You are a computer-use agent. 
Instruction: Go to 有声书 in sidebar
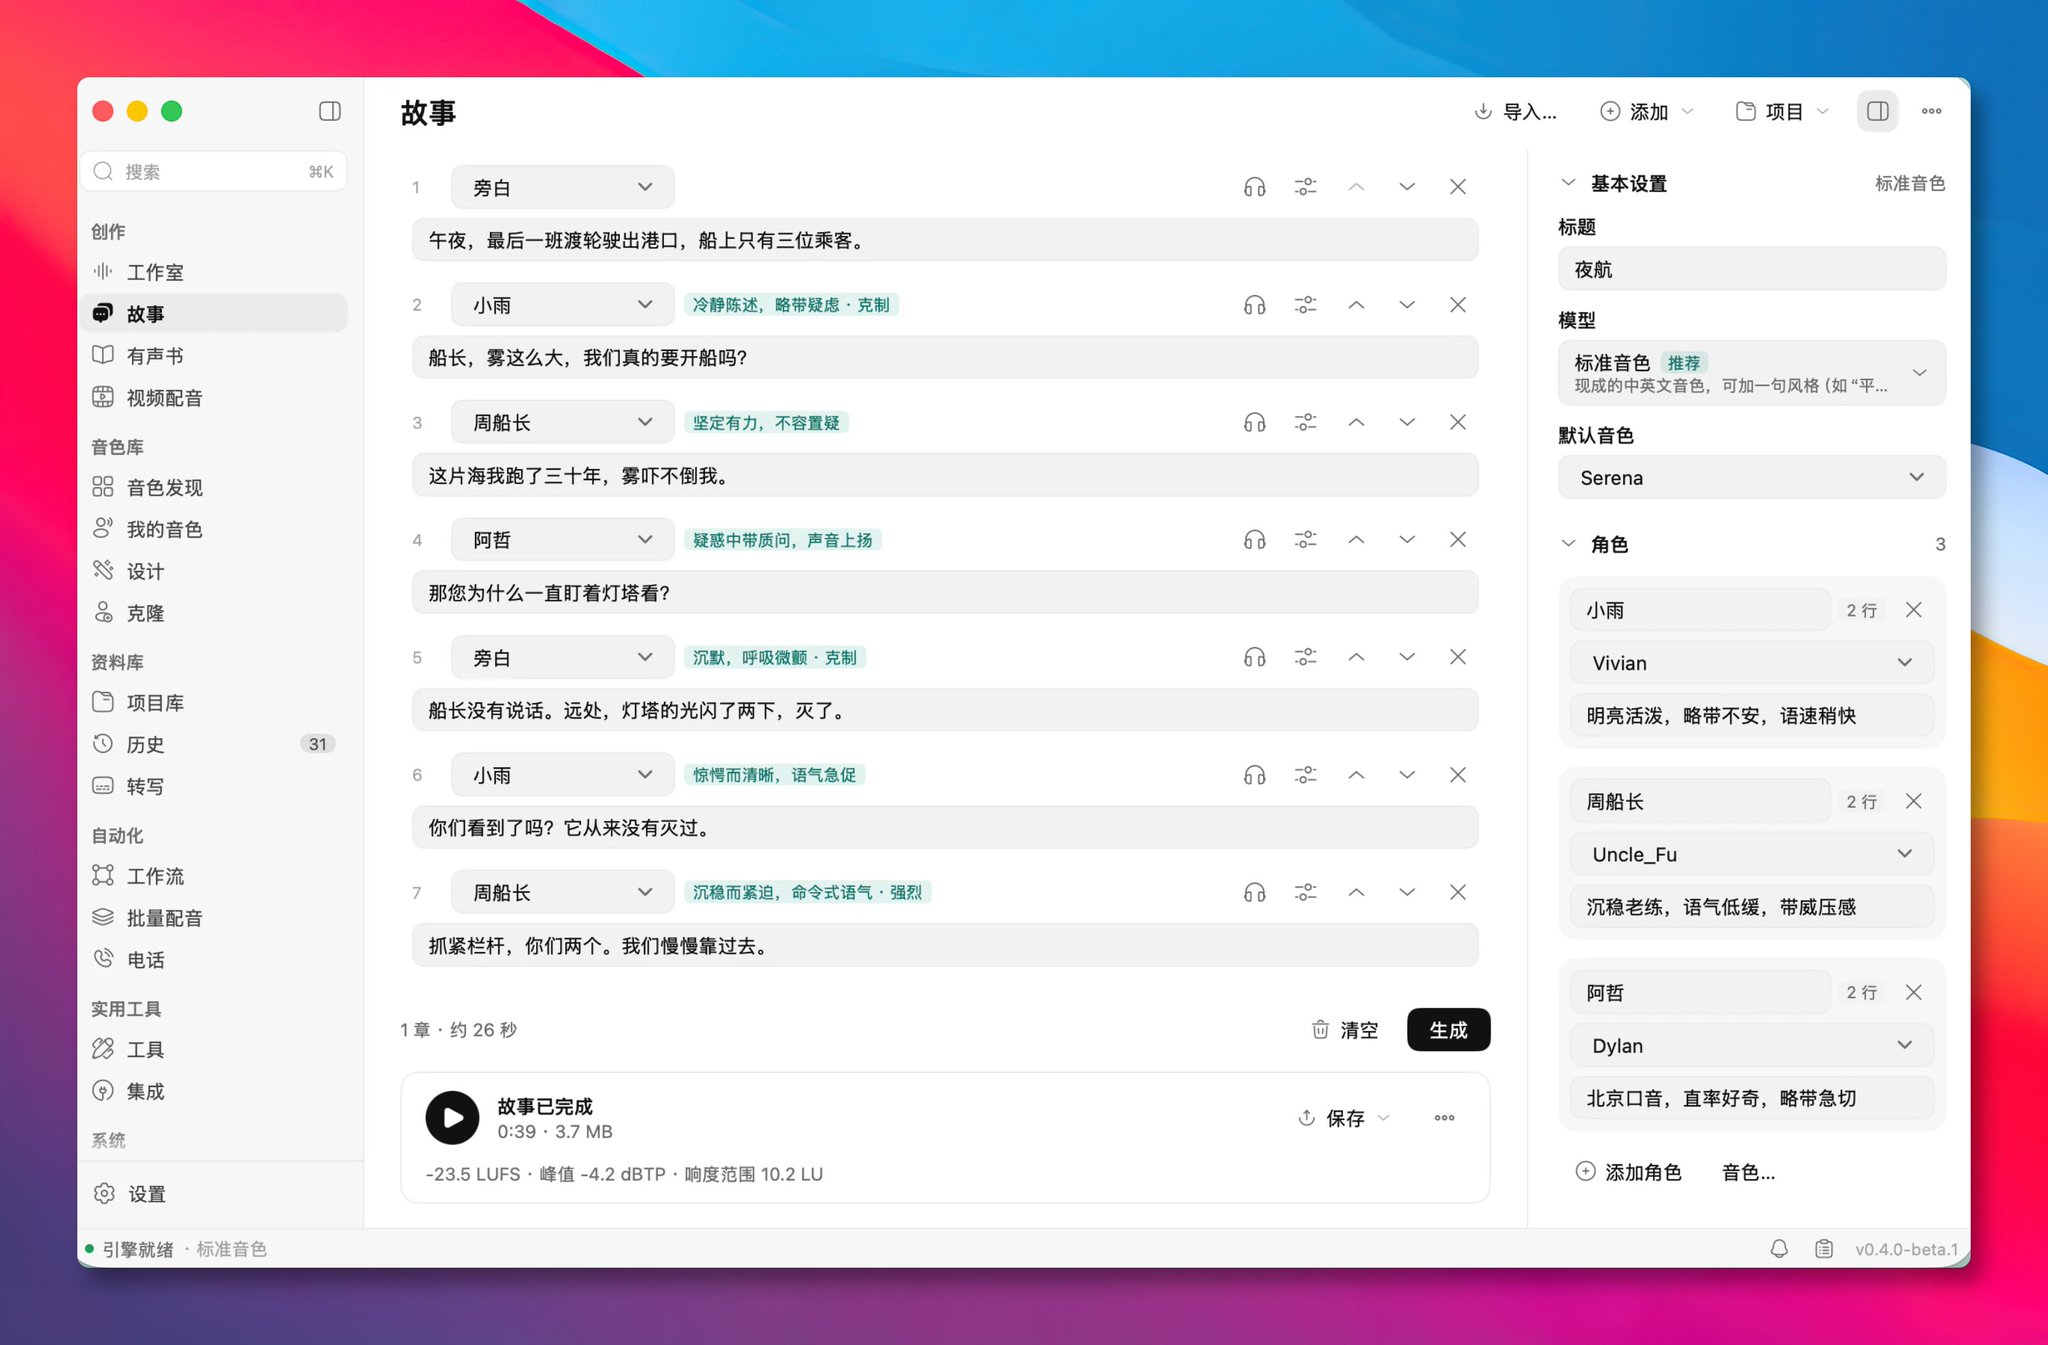[216, 355]
